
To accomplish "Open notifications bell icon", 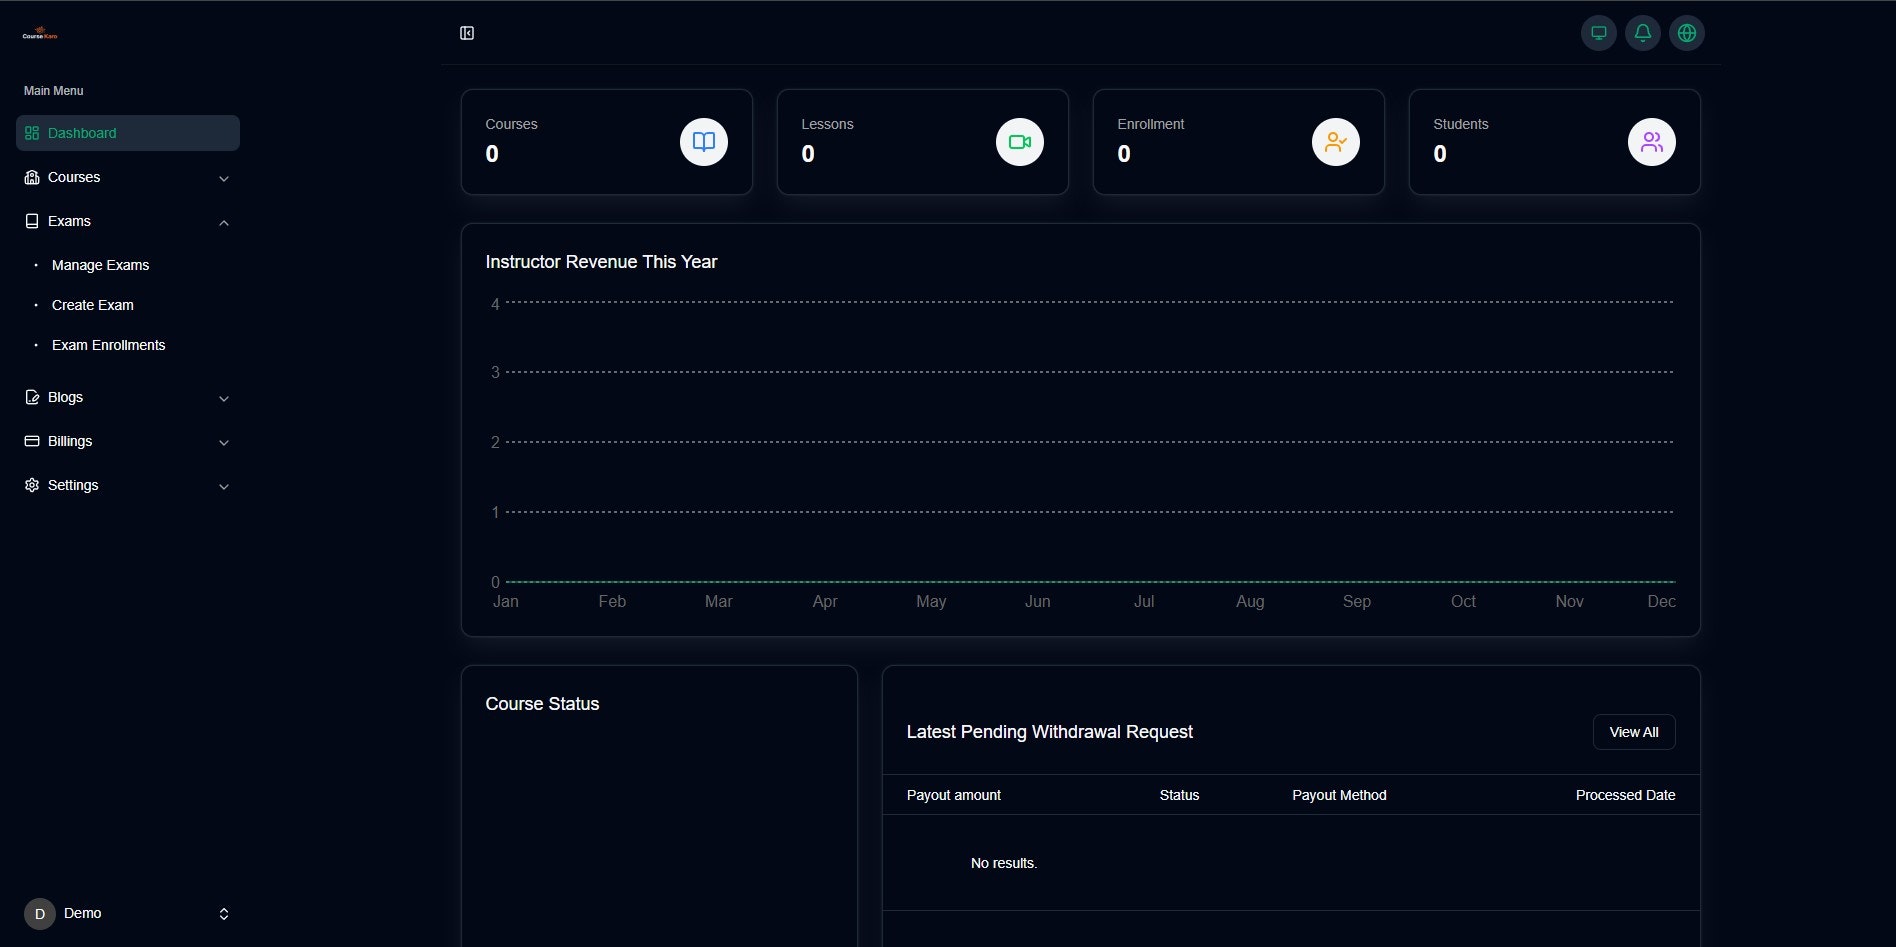I will tap(1643, 33).
